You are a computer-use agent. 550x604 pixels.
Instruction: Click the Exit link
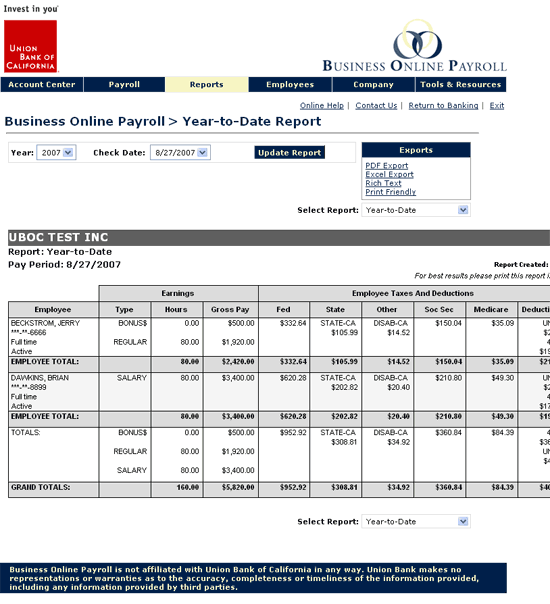click(496, 106)
